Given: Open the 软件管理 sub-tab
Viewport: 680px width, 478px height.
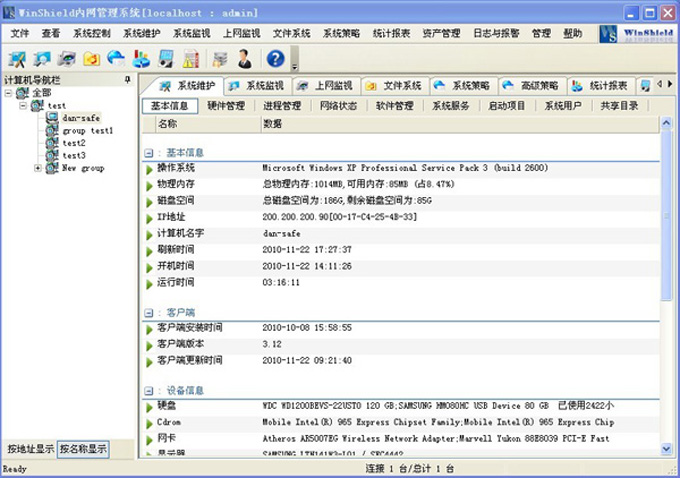Looking at the screenshot, I should tap(395, 106).
